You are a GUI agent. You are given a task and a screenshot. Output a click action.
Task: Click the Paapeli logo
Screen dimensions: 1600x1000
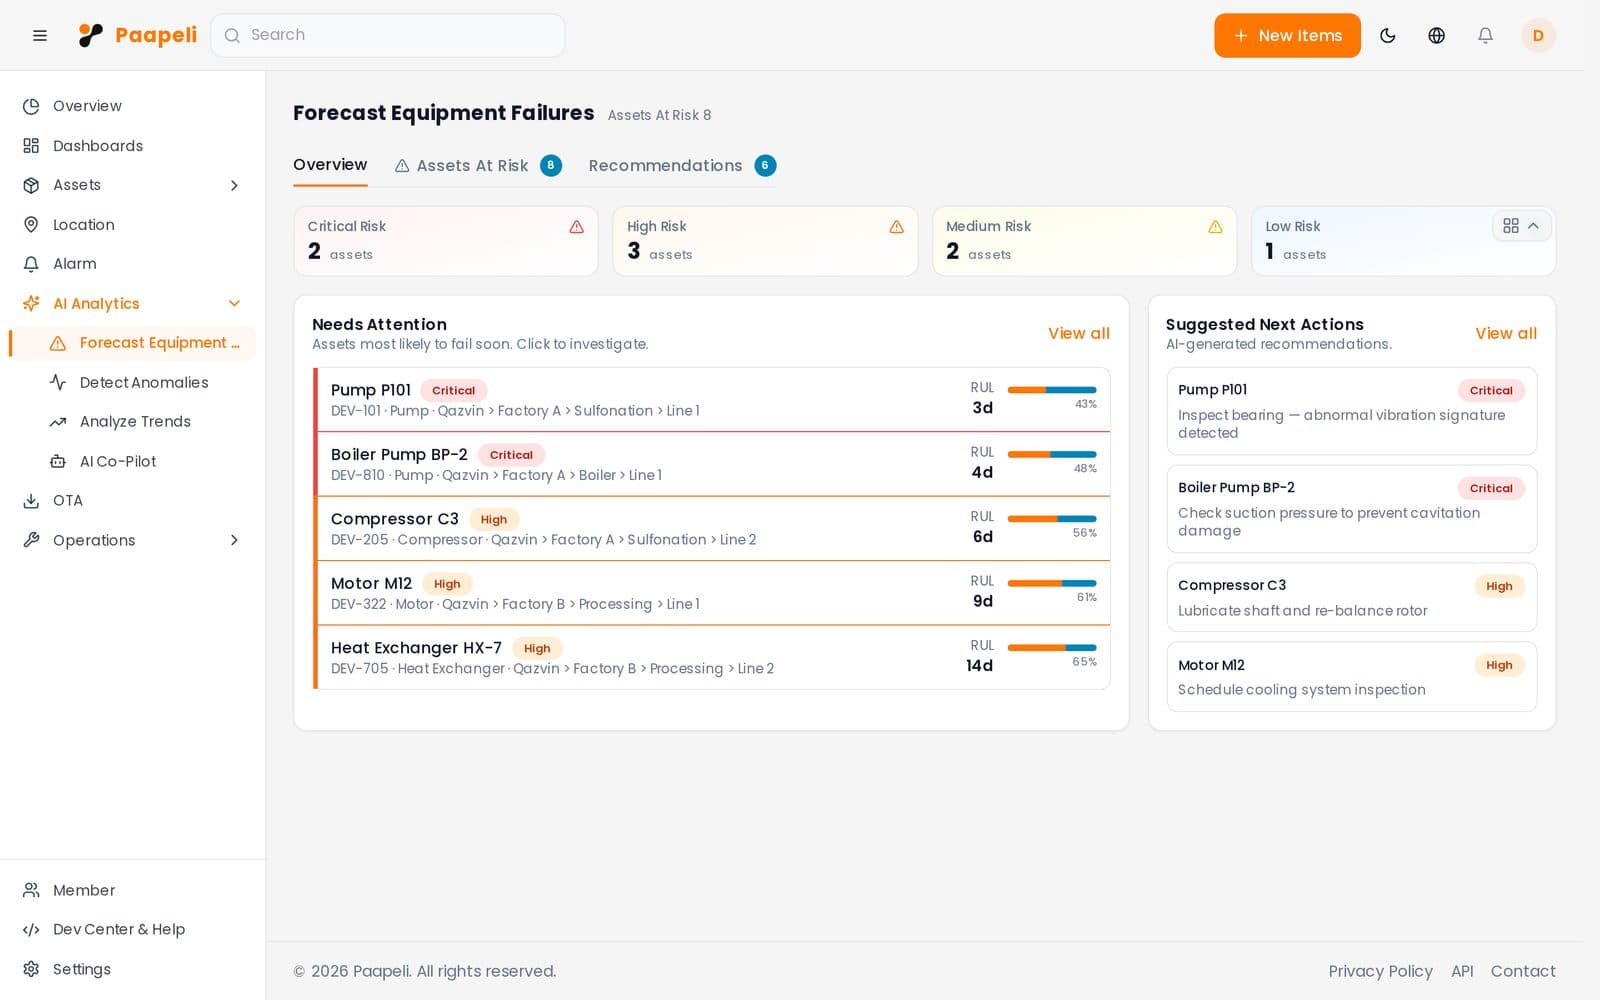[x=138, y=35]
